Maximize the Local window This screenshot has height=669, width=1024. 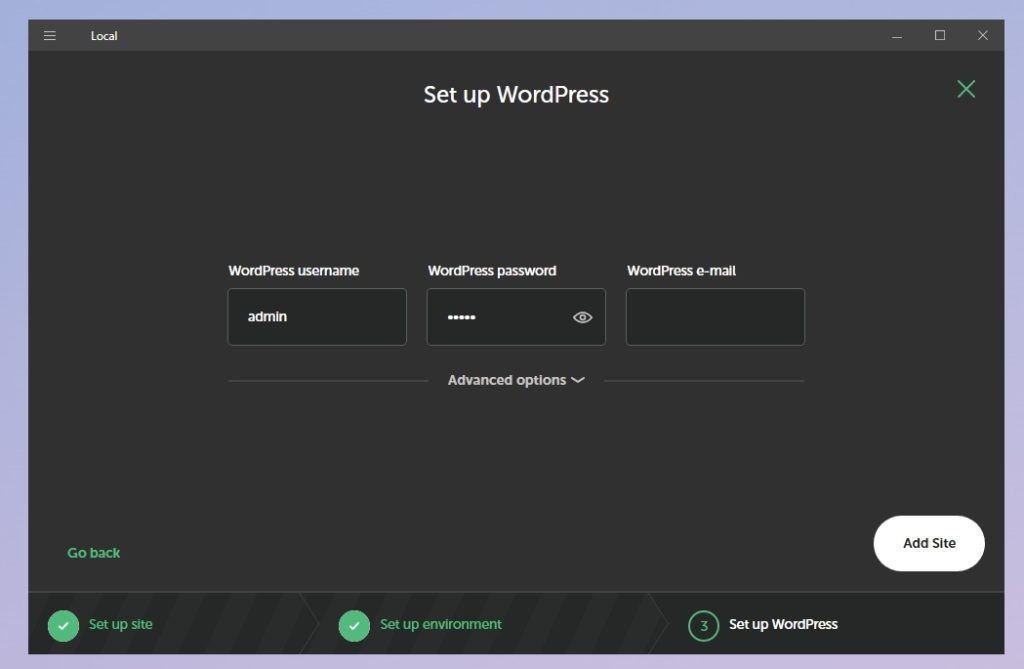point(940,35)
